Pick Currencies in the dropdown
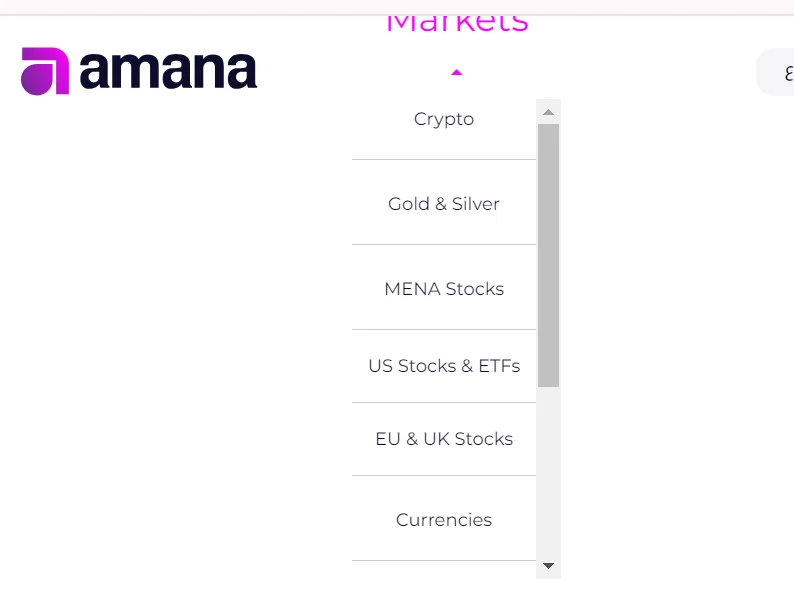Viewport: 794px width, 596px height. coord(444,520)
